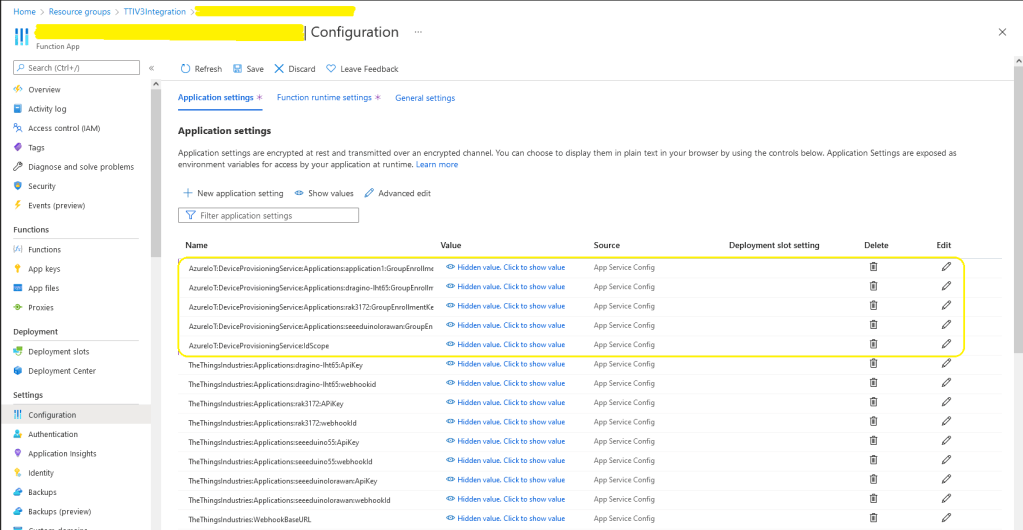Open Access control (IAM) in sidebar

[x=63, y=128]
